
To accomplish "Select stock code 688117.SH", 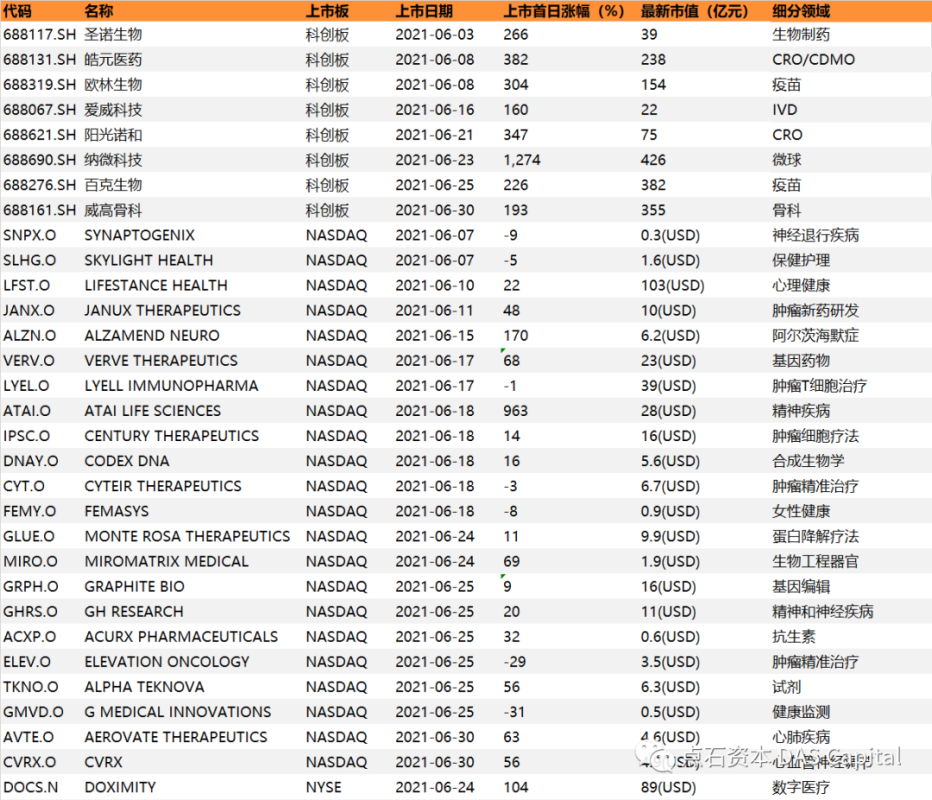I will point(39,34).
